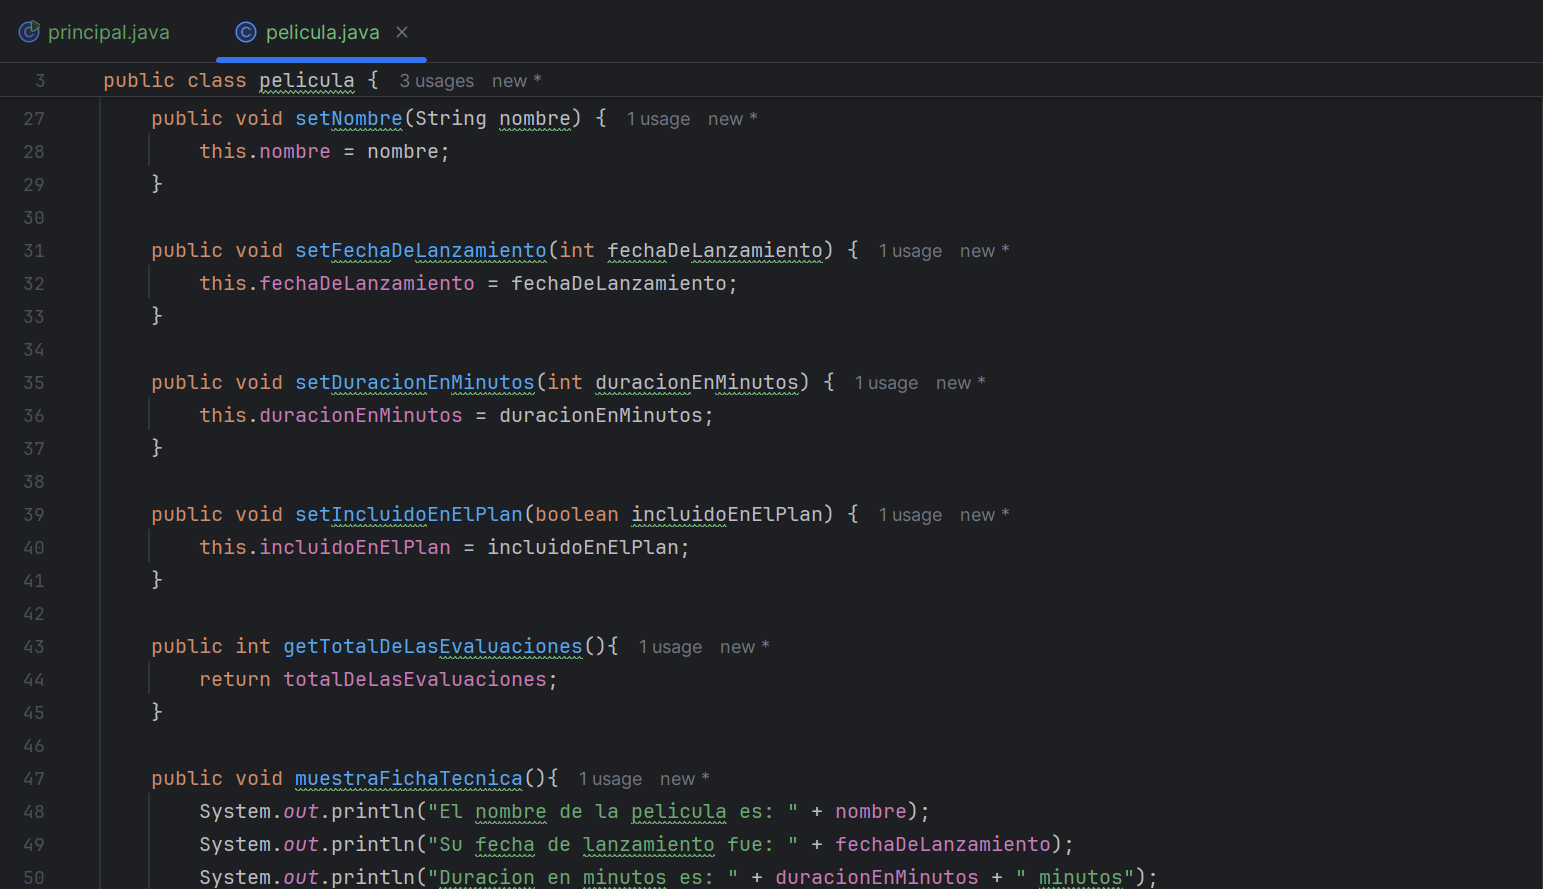Click the 'String nombre' parameter on line 27
1543x889 pixels.
click(x=493, y=118)
